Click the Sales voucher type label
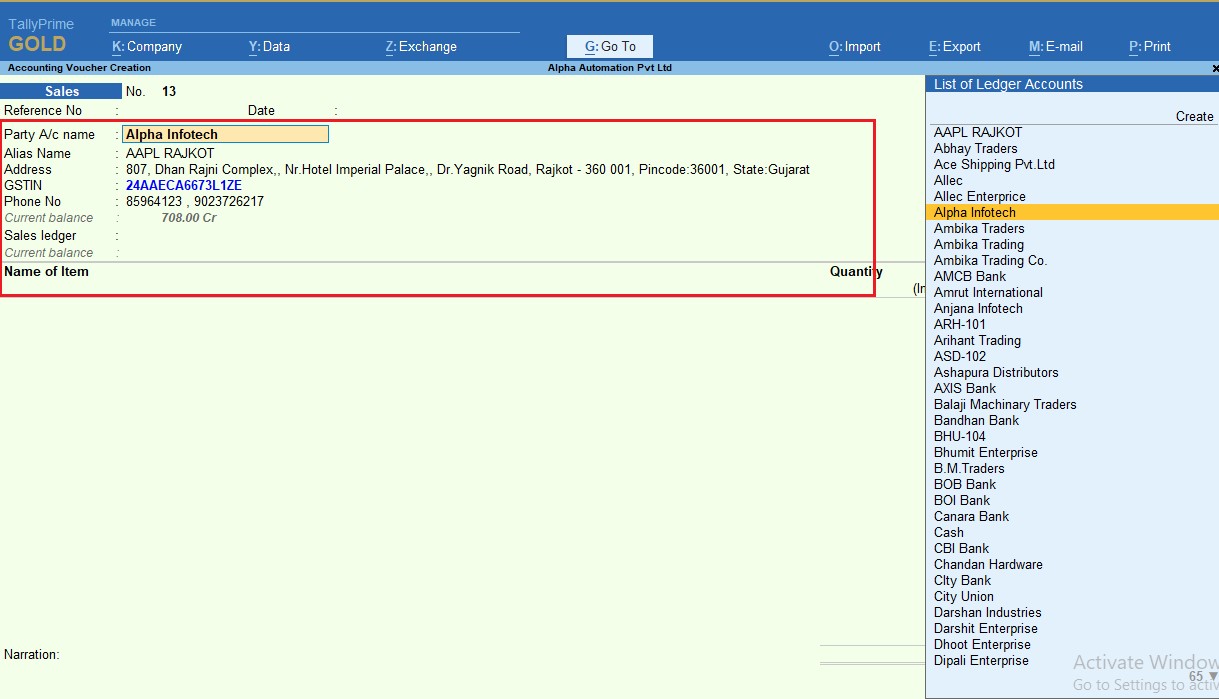This screenshot has width=1219, height=699. (x=62, y=91)
